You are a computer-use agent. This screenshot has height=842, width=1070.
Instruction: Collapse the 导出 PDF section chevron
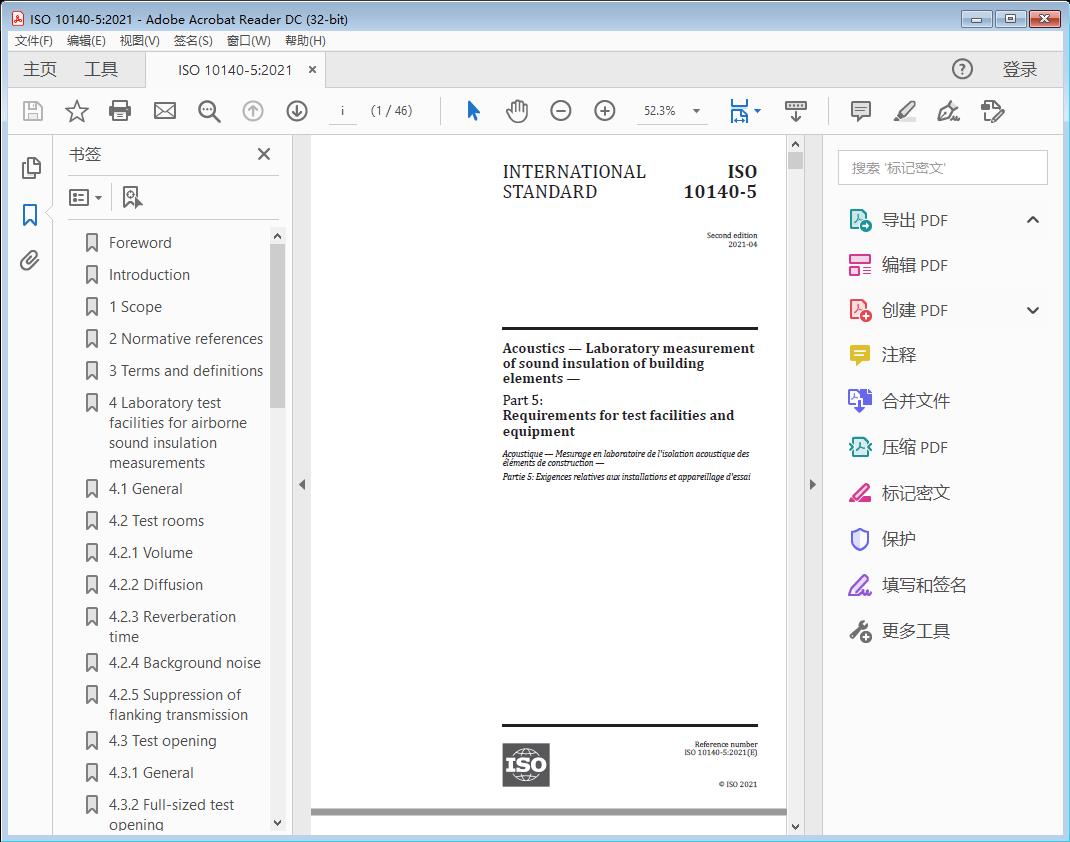tap(1033, 220)
